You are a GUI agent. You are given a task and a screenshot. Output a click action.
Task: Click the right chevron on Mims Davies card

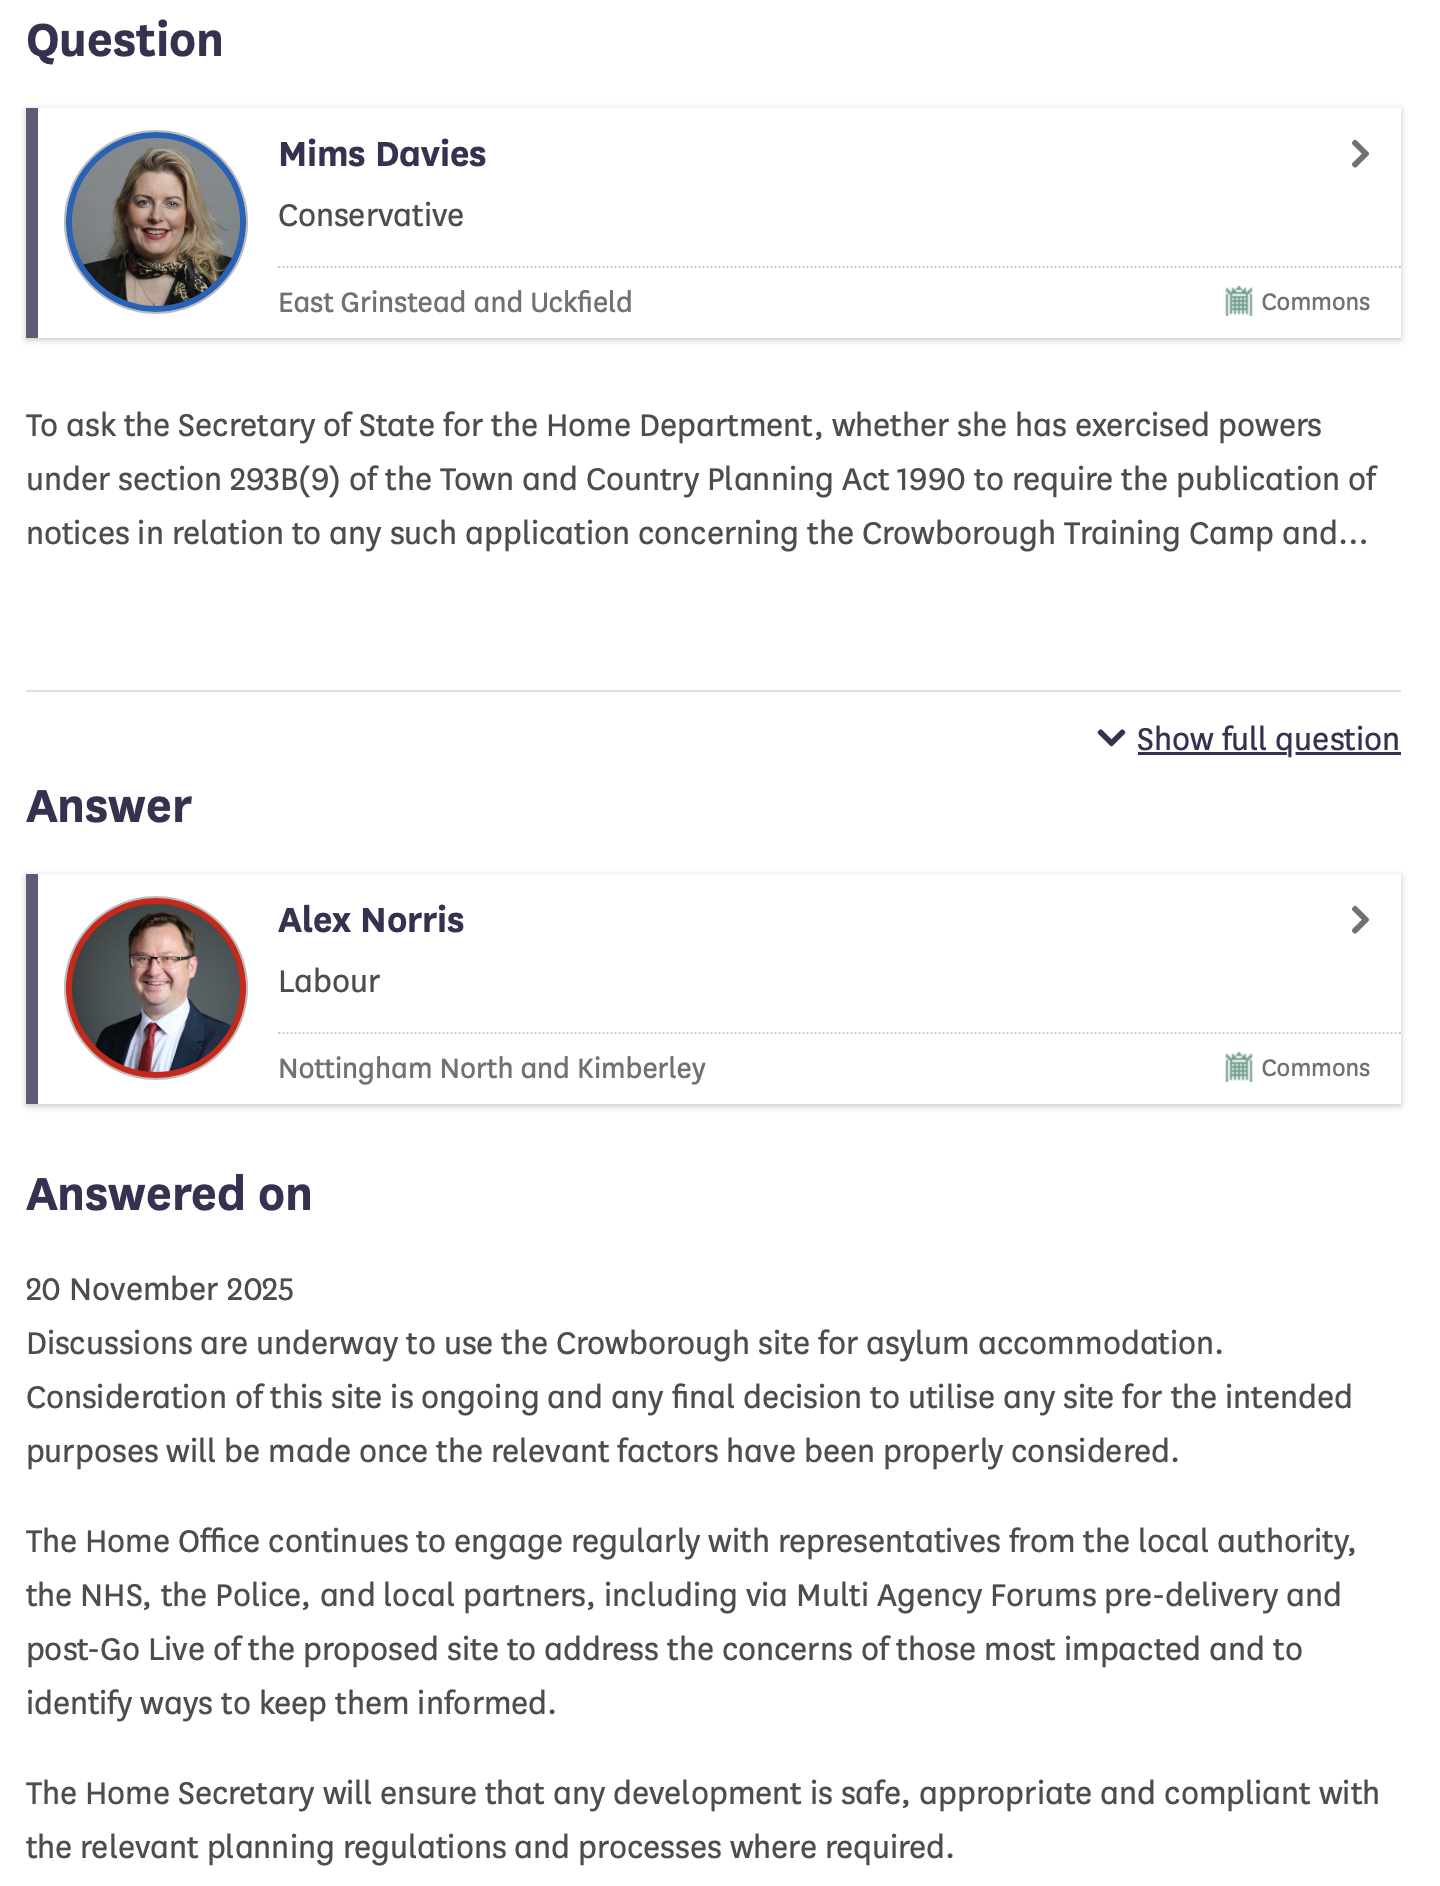pyautogui.click(x=1359, y=154)
